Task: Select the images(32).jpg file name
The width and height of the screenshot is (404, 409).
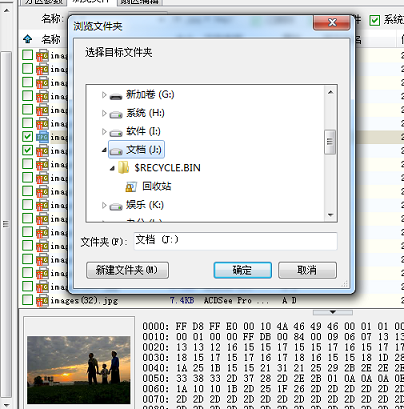Action: pyautogui.click(x=84, y=301)
